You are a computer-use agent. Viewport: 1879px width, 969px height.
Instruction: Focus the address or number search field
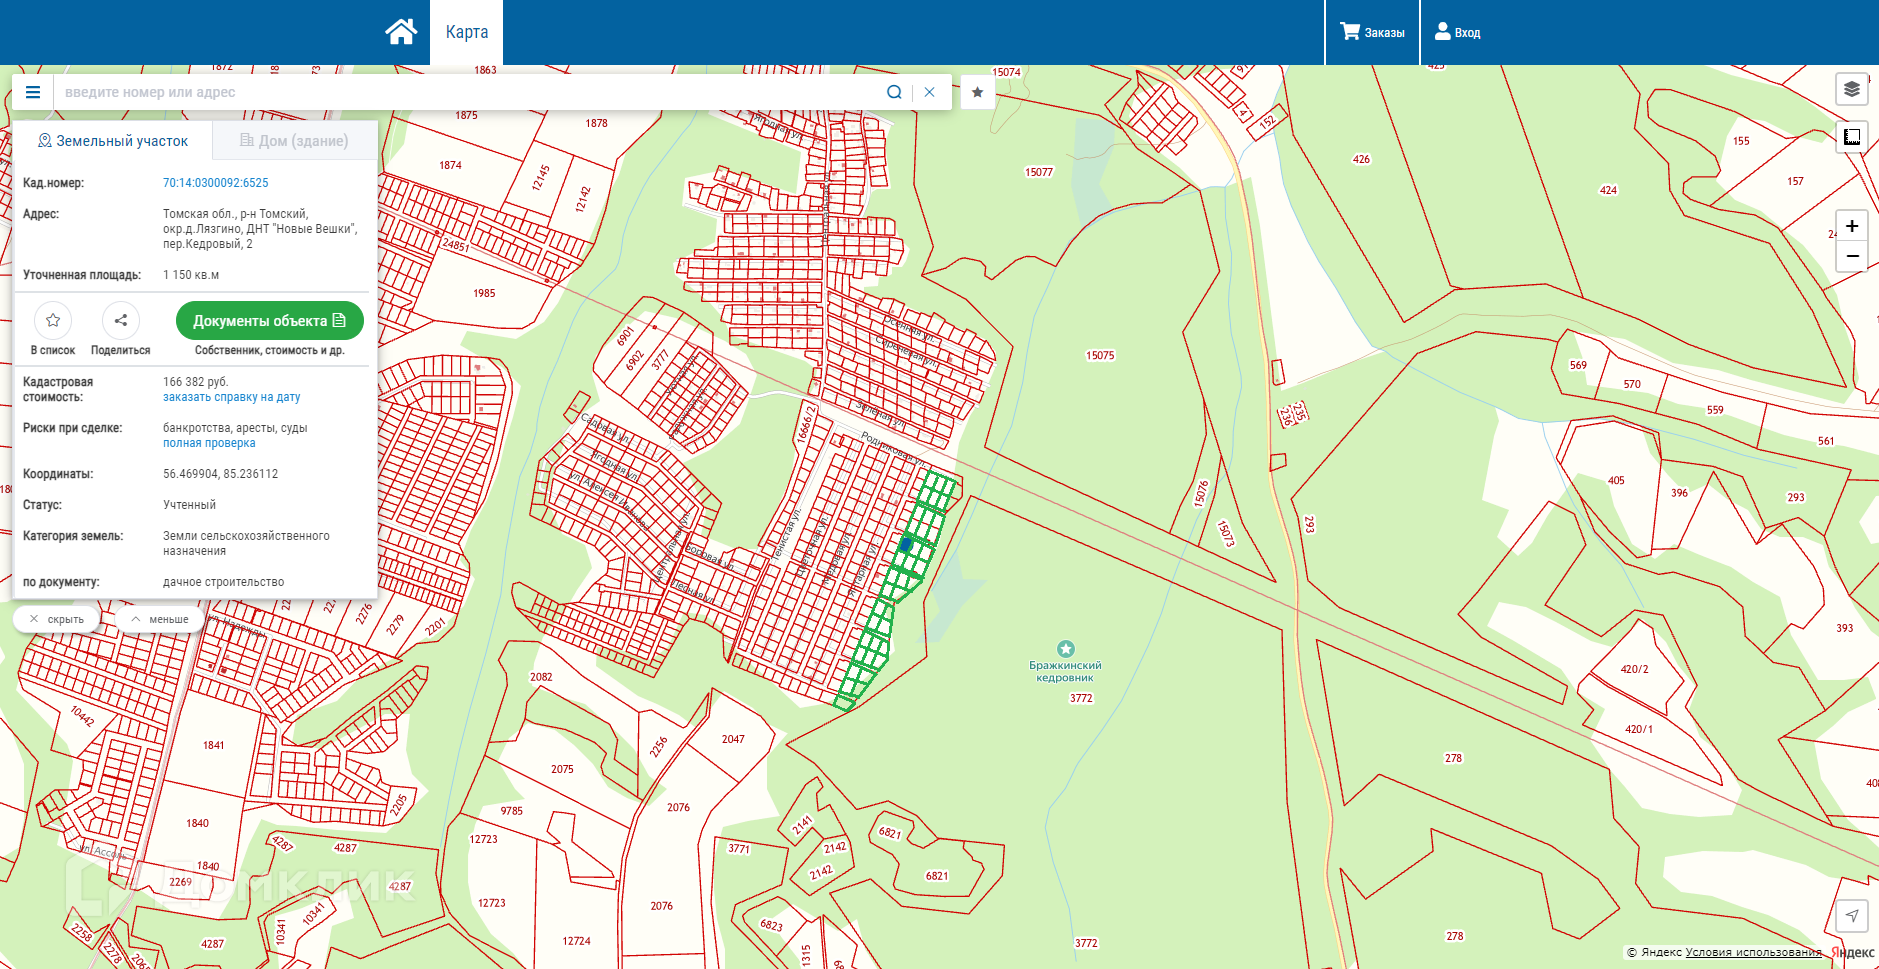click(465, 92)
